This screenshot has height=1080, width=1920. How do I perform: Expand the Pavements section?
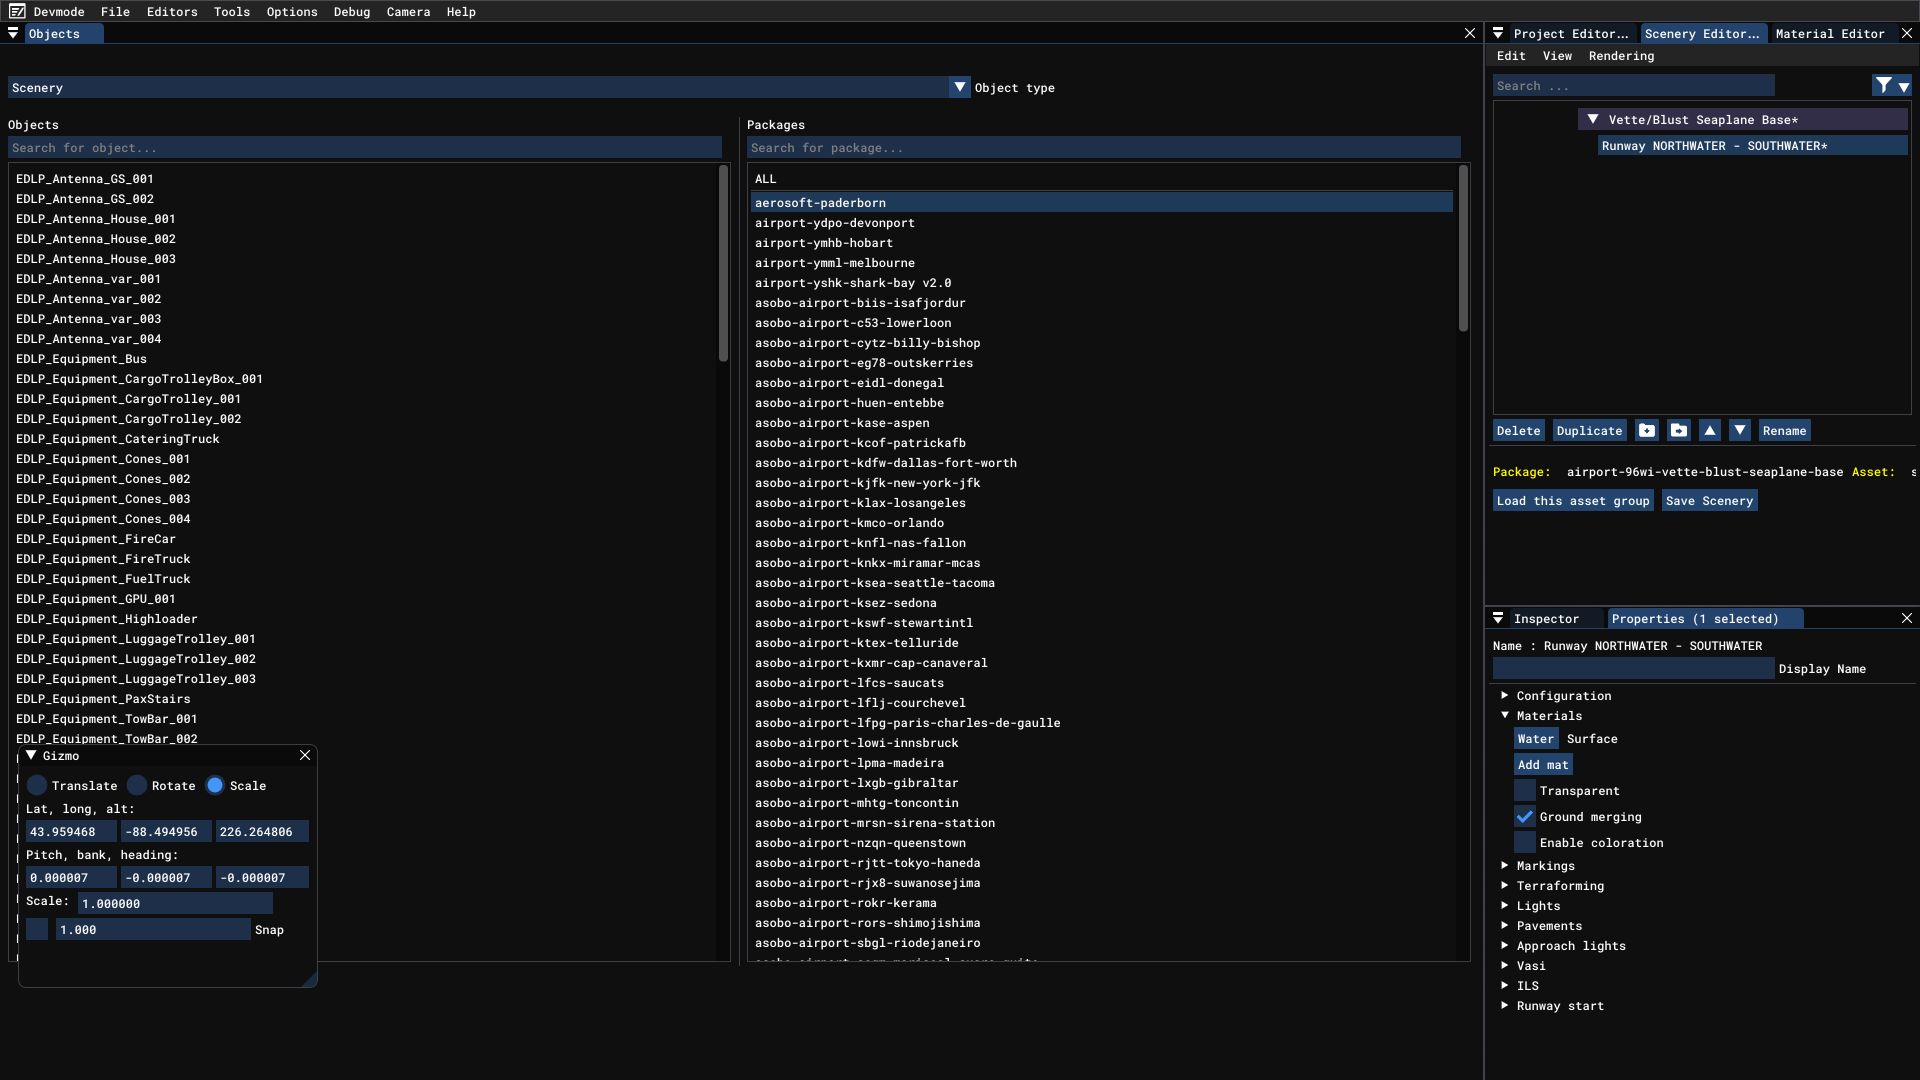point(1504,925)
